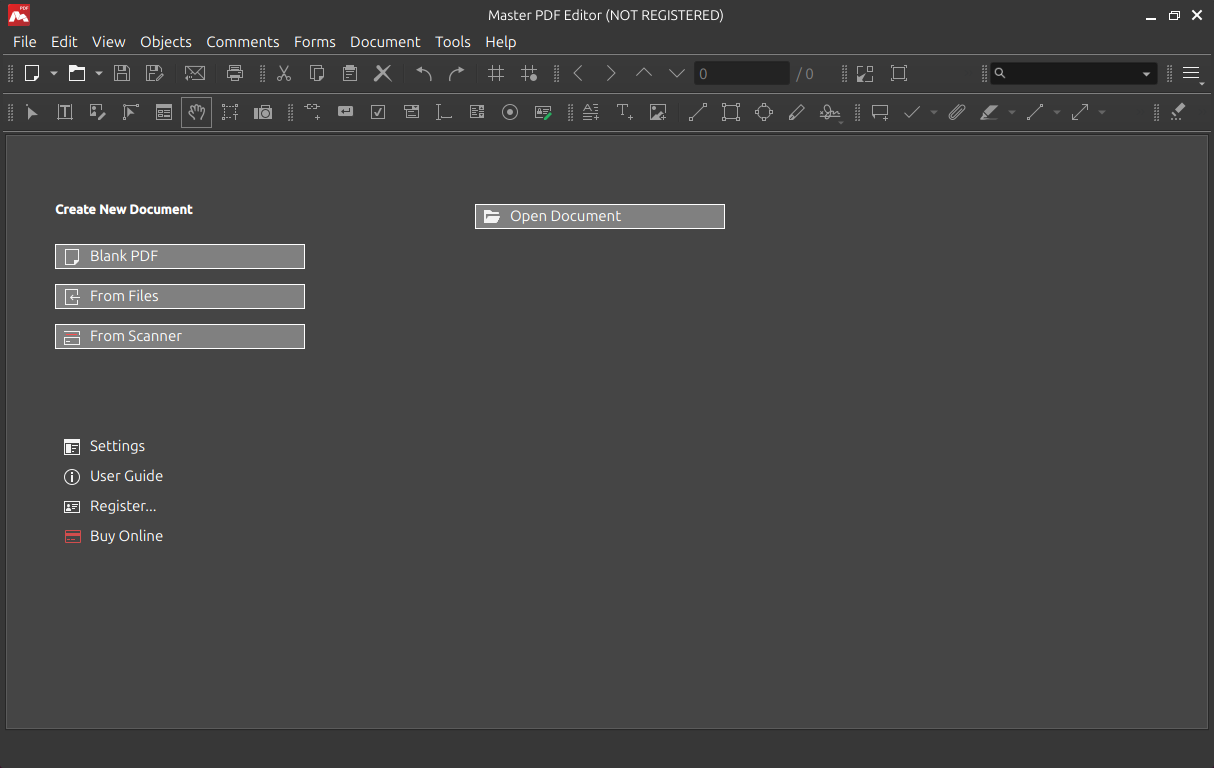Click the Save As floppy-with-pencil icon
The image size is (1214, 768).
tap(154, 73)
